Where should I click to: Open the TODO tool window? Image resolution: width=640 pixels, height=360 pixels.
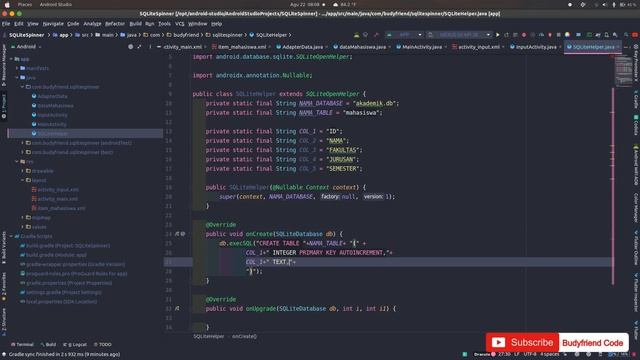click(x=102, y=344)
